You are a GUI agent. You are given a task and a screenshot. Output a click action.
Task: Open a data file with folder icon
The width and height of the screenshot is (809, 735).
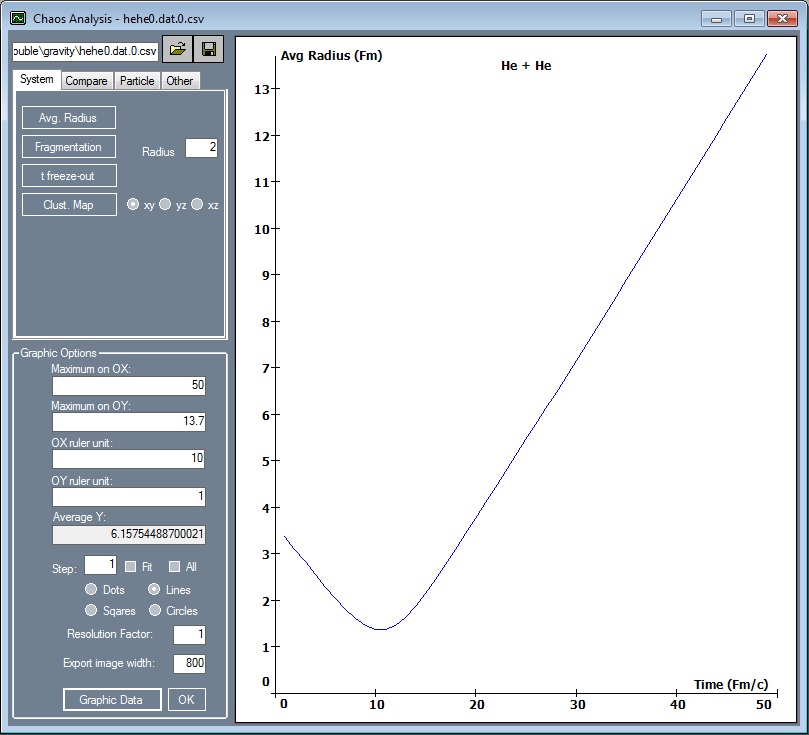click(x=178, y=50)
